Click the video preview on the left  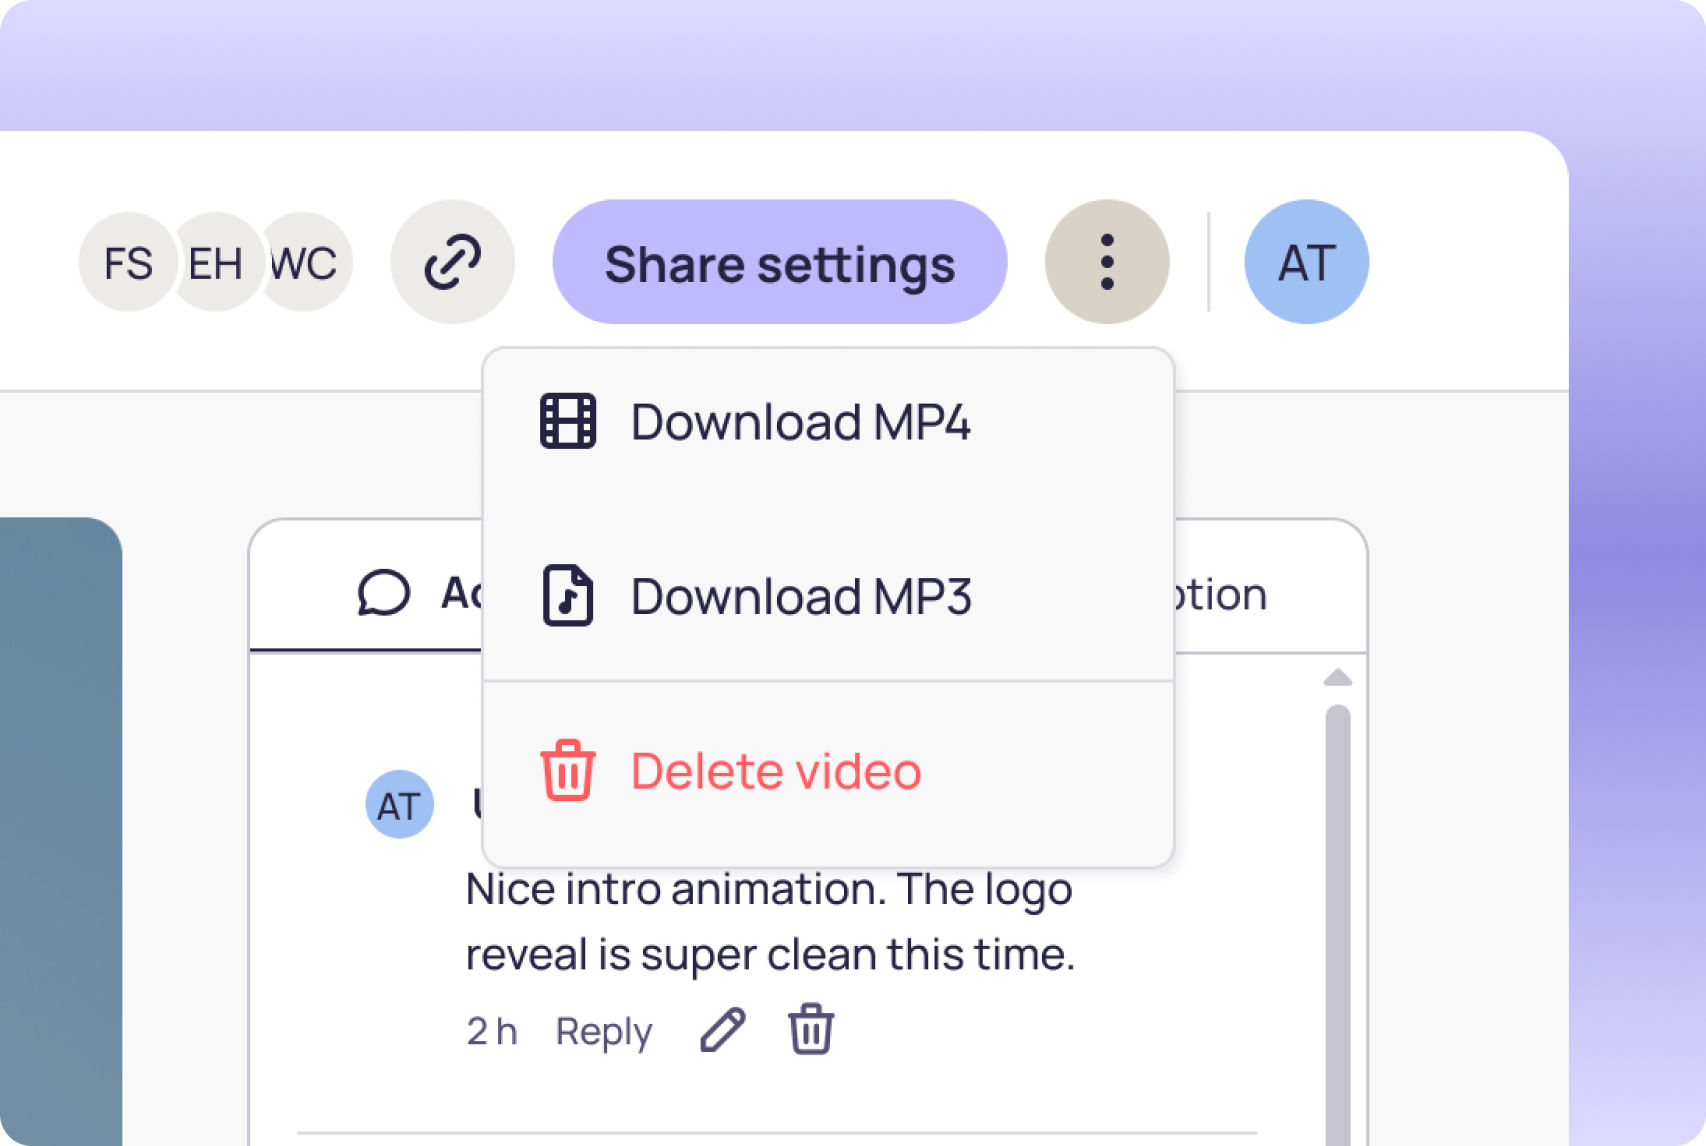click(x=60, y=830)
